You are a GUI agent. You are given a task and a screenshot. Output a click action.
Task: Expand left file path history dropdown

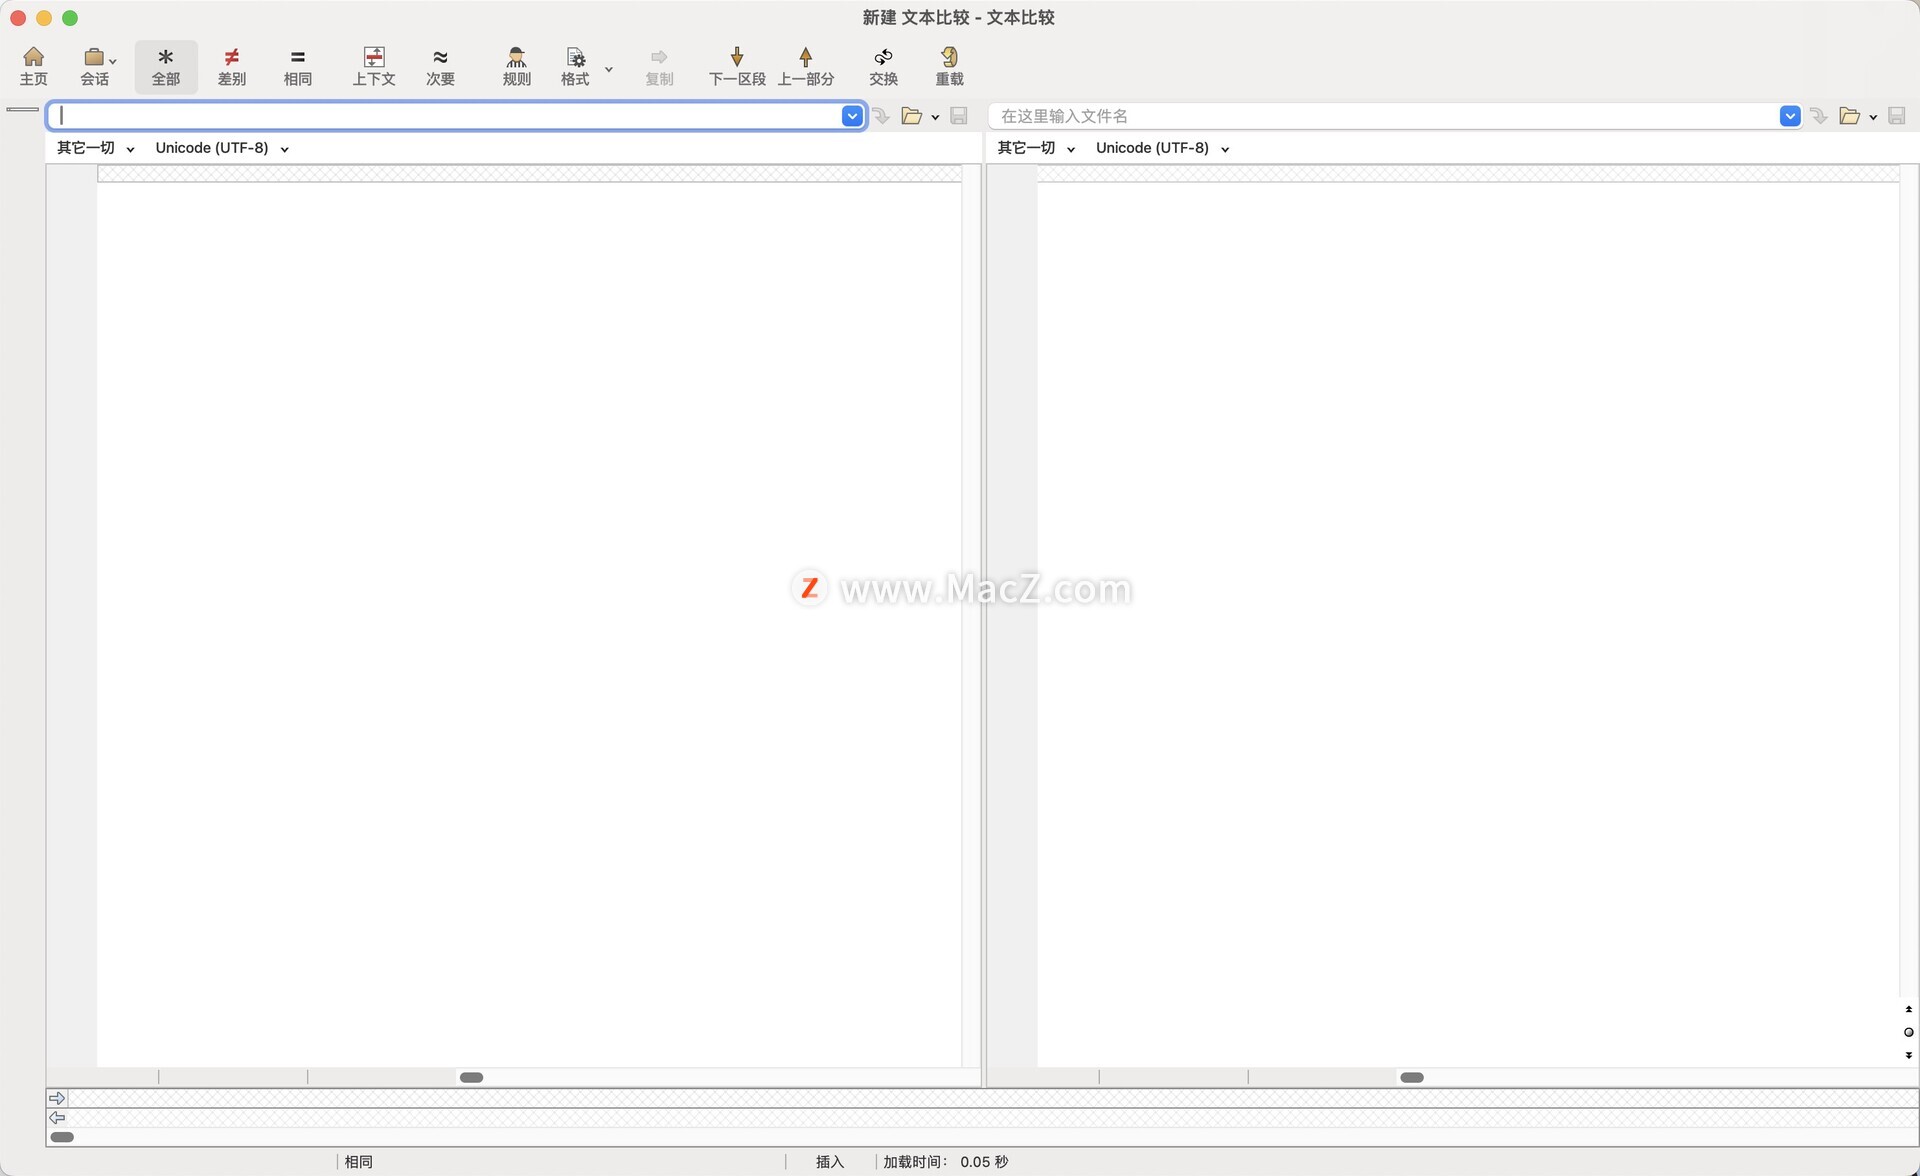(852, 116)
